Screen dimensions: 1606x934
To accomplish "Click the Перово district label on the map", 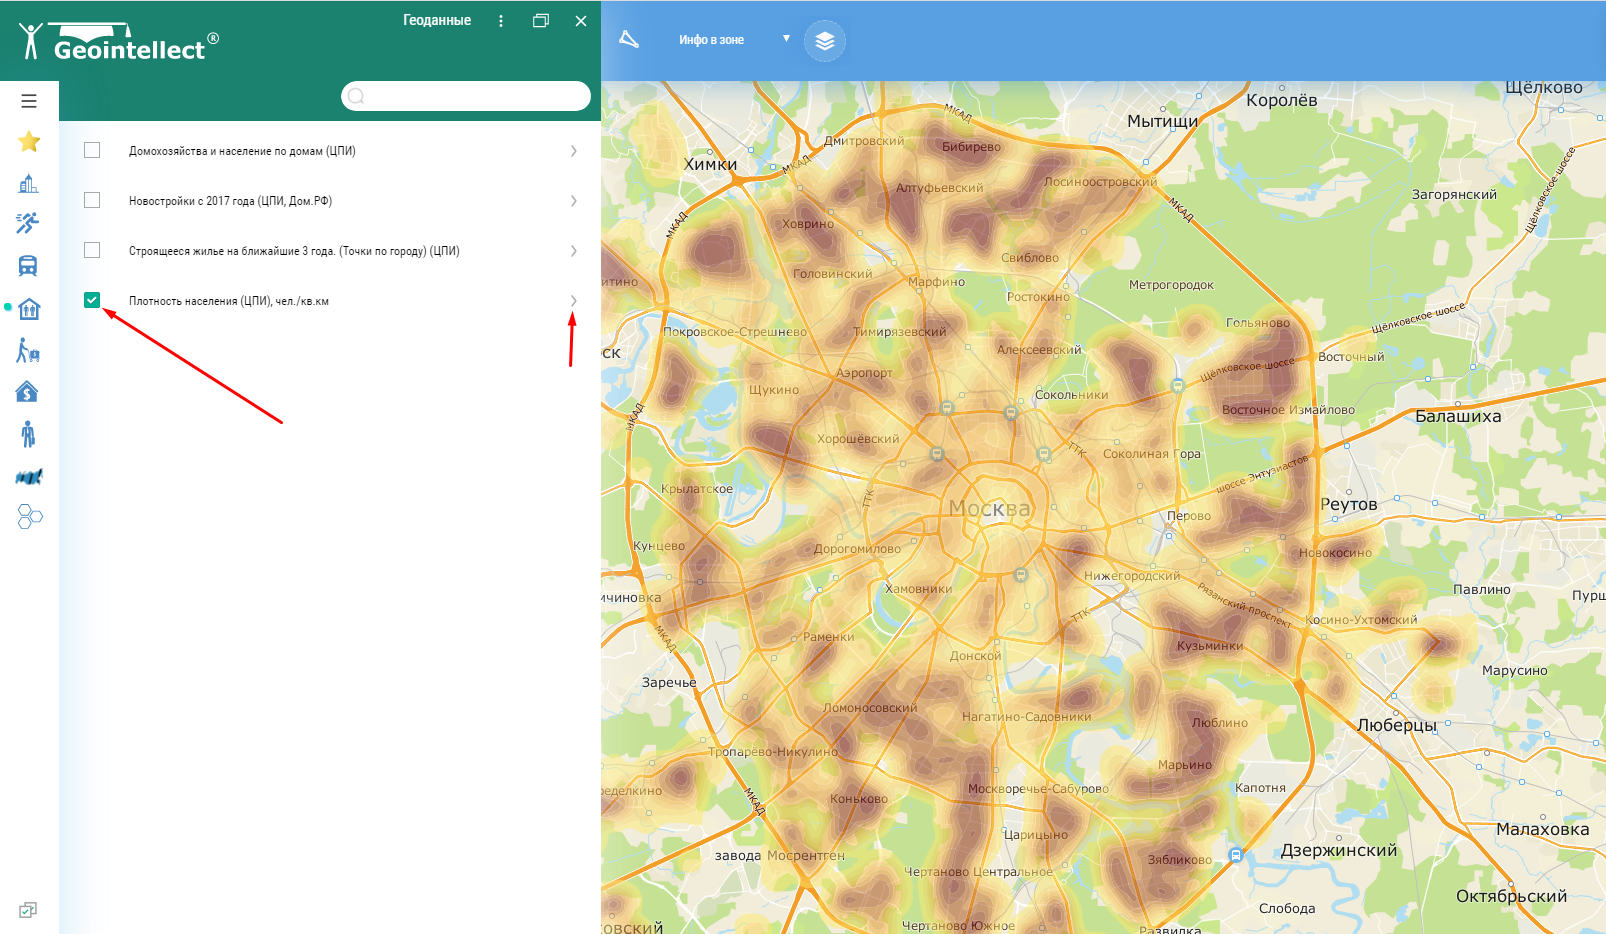I will (1188, 516).
